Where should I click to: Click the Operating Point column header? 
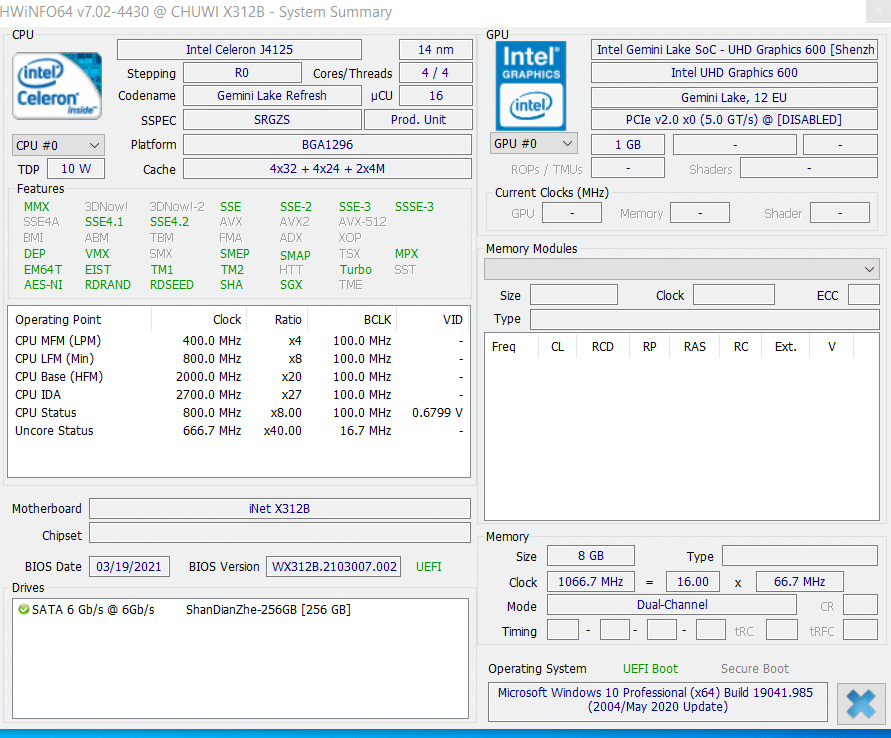coord(80,320)
